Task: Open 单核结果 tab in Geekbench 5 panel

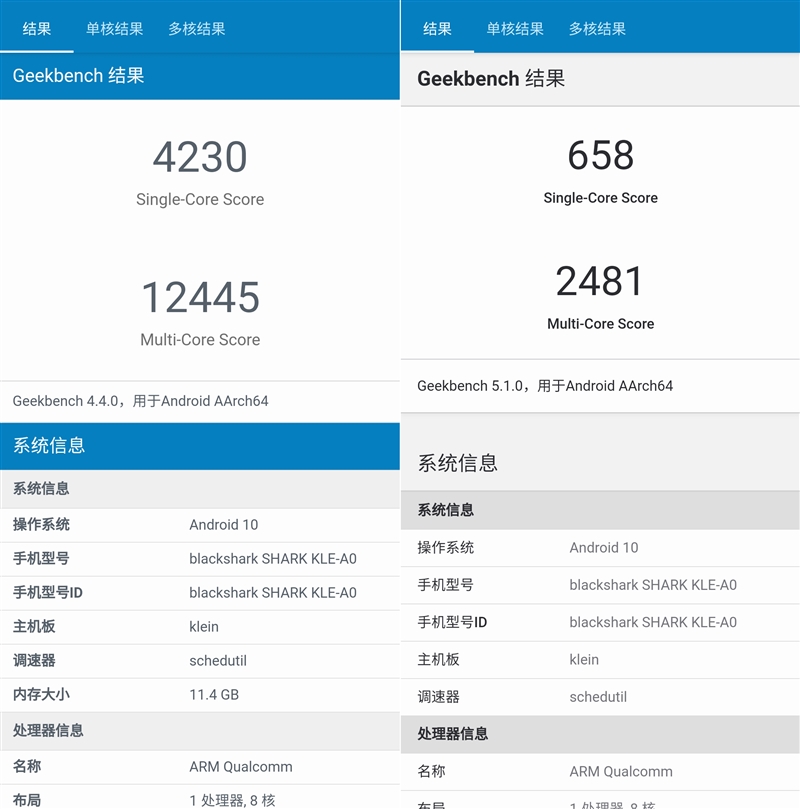Action: pyautogui.click(x=515, y=29)
